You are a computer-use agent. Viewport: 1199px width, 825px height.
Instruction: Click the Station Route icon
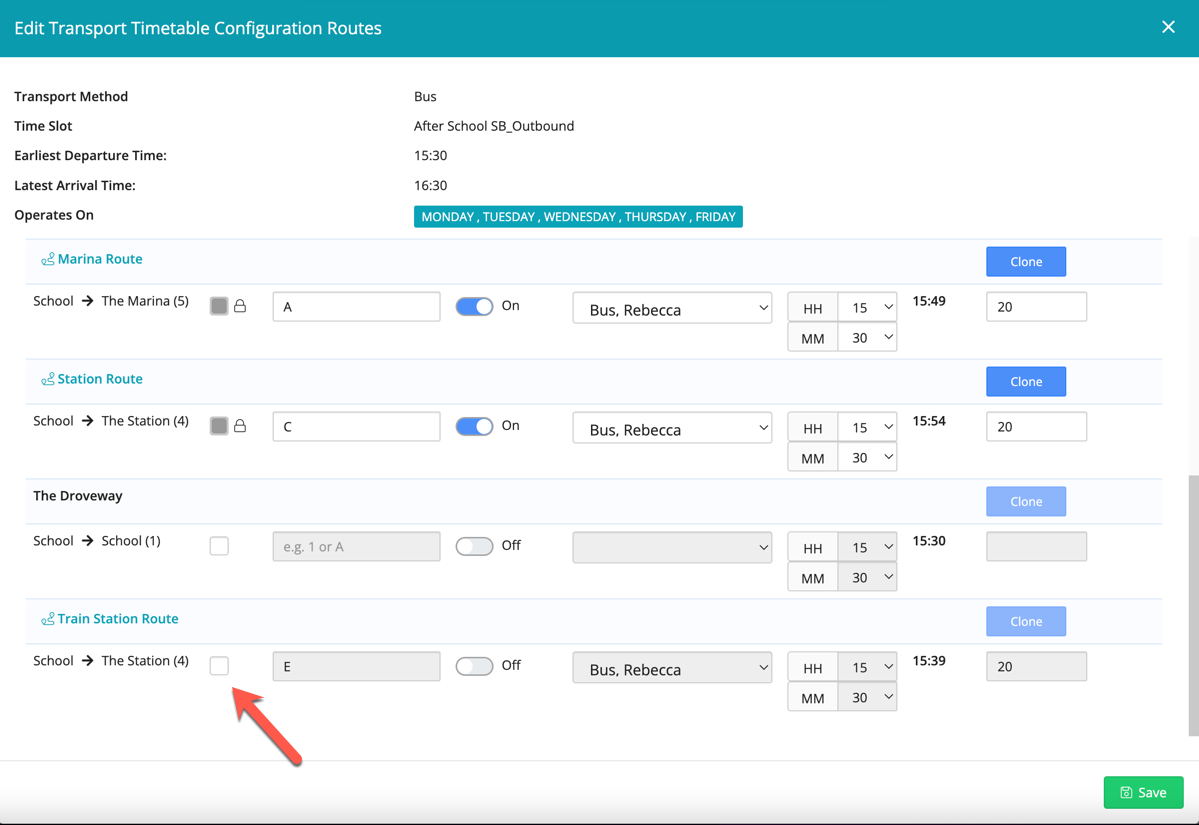coord(47,380)
